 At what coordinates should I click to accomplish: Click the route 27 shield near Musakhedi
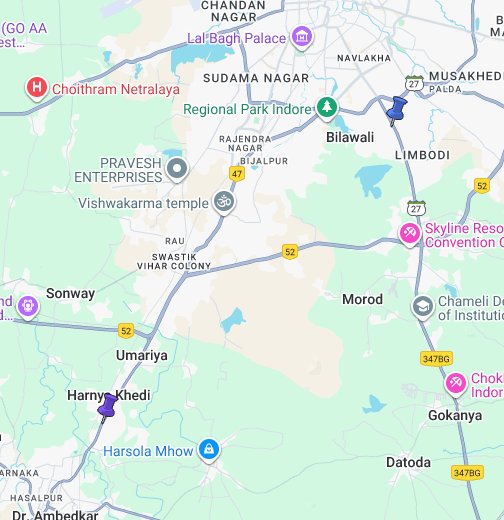pos(414,83)
